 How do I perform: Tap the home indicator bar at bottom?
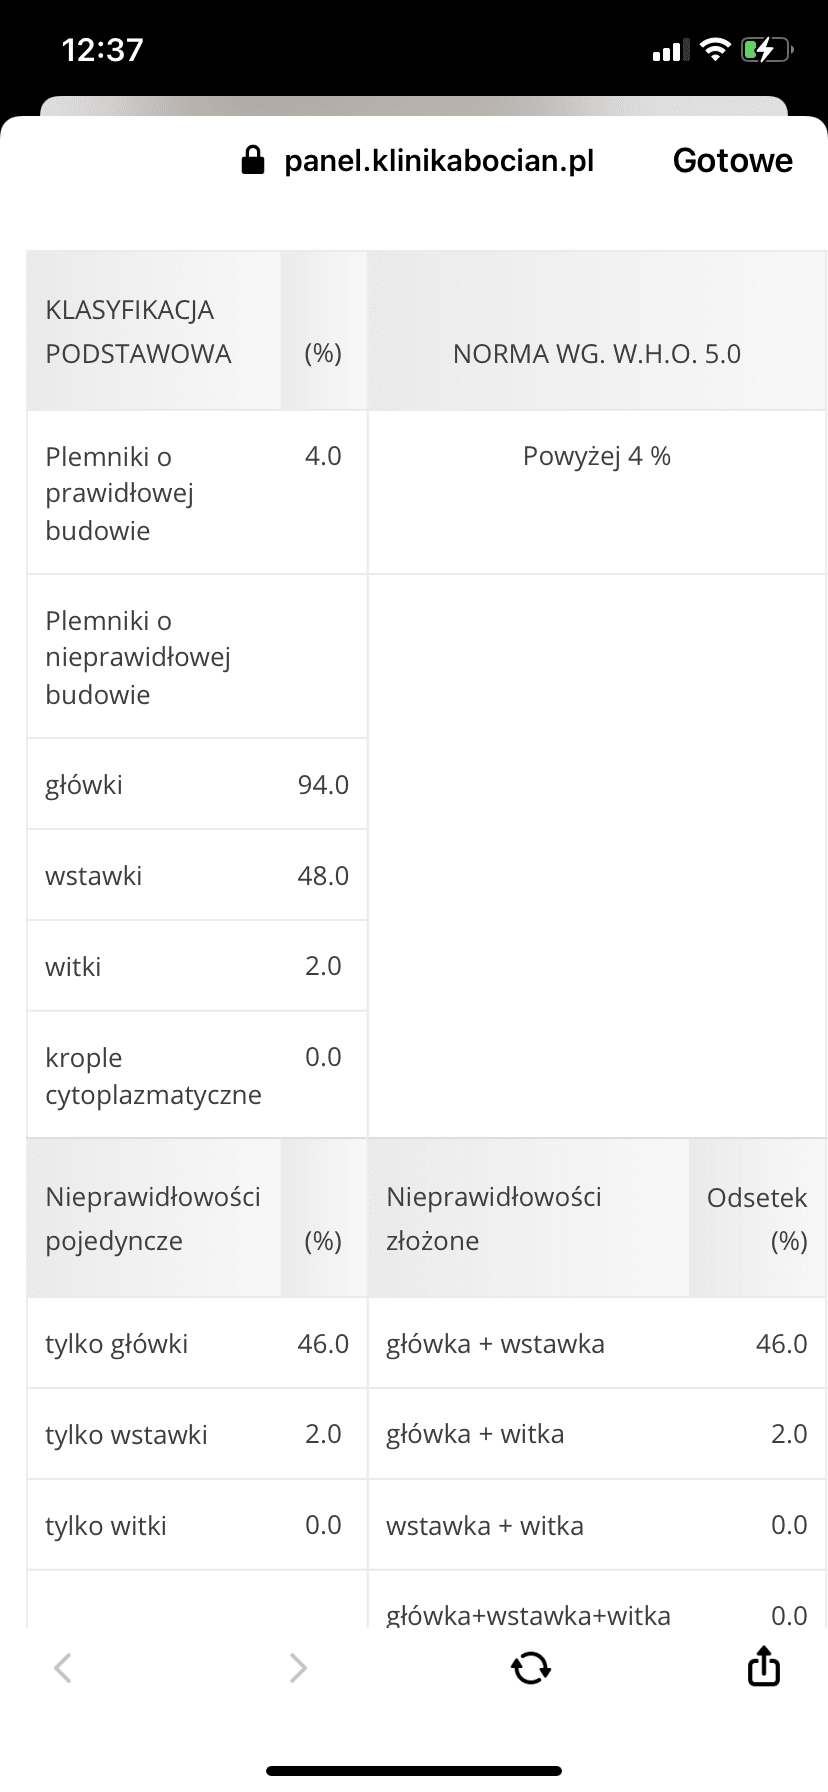pyautogui.click(x=414, y=1771)
